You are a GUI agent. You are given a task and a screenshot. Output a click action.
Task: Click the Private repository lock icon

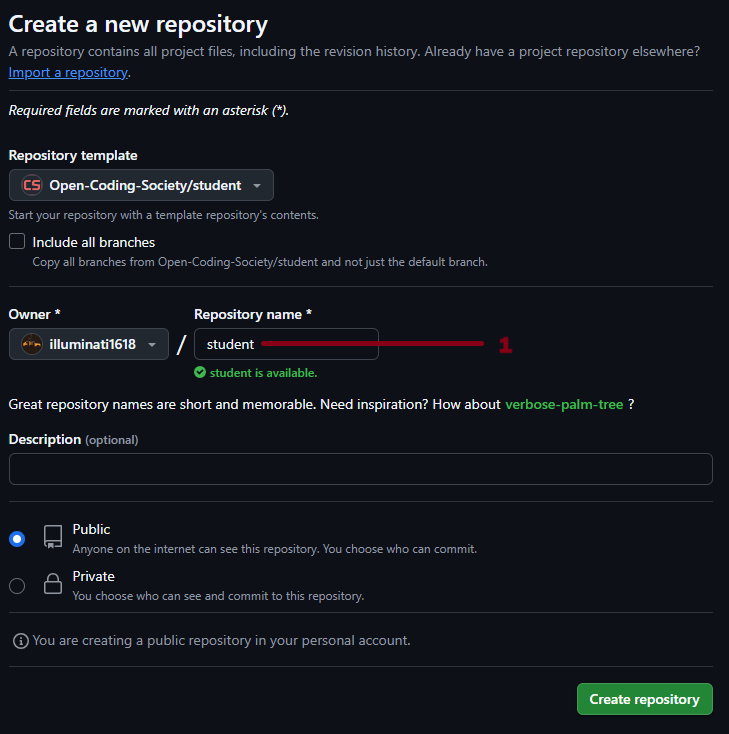pyautogui.click(x=53, y=584)
